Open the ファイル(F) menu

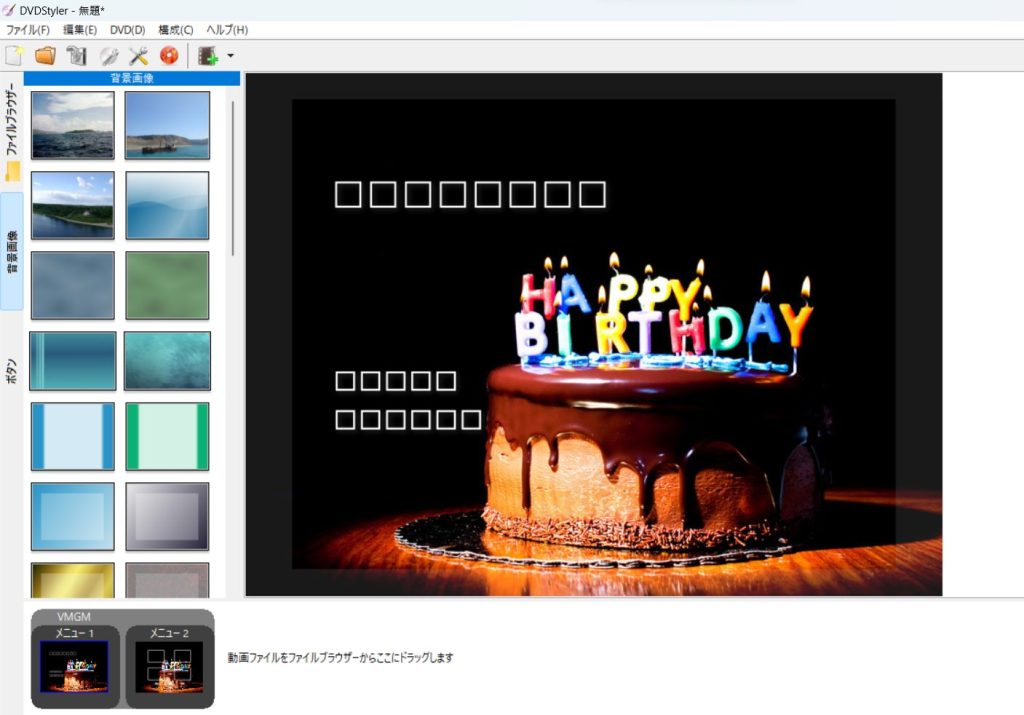point(28,30)
